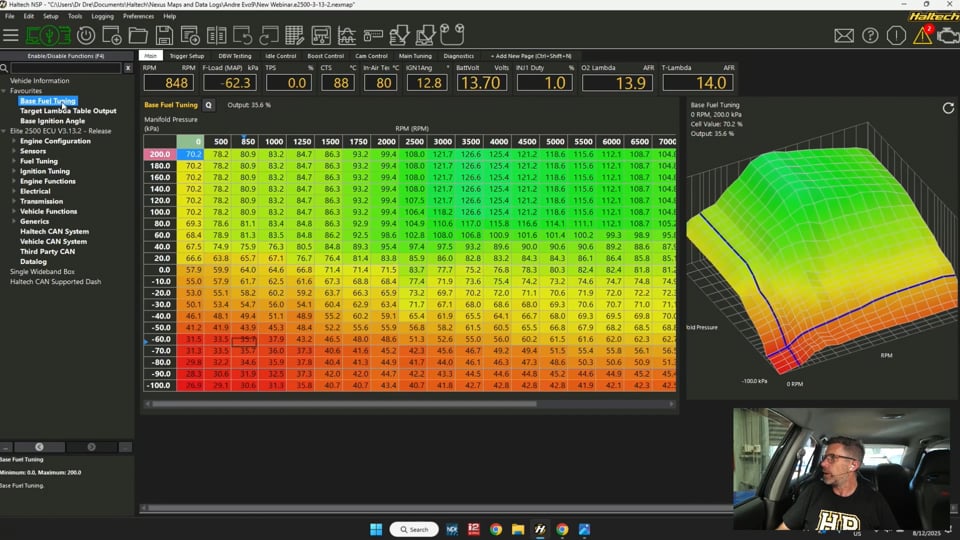Image resolution: width=960 pixels, height=540 pixels.
Task: Collapse the Elite 2500 ECU tree node
Action: [x=4, y=131]
